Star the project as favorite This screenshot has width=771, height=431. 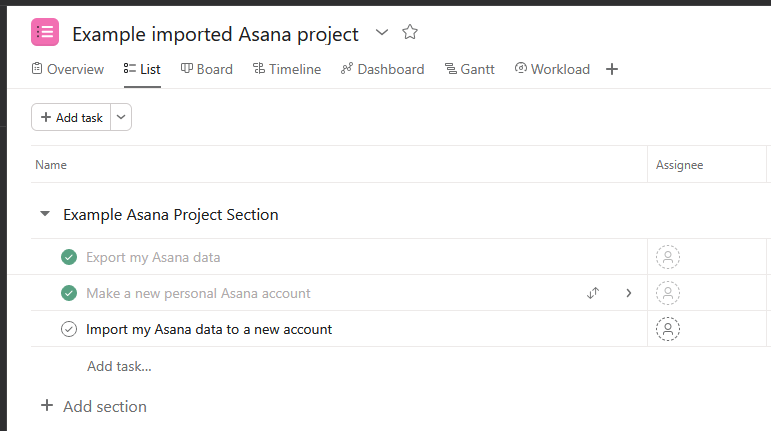pos(410,32)
